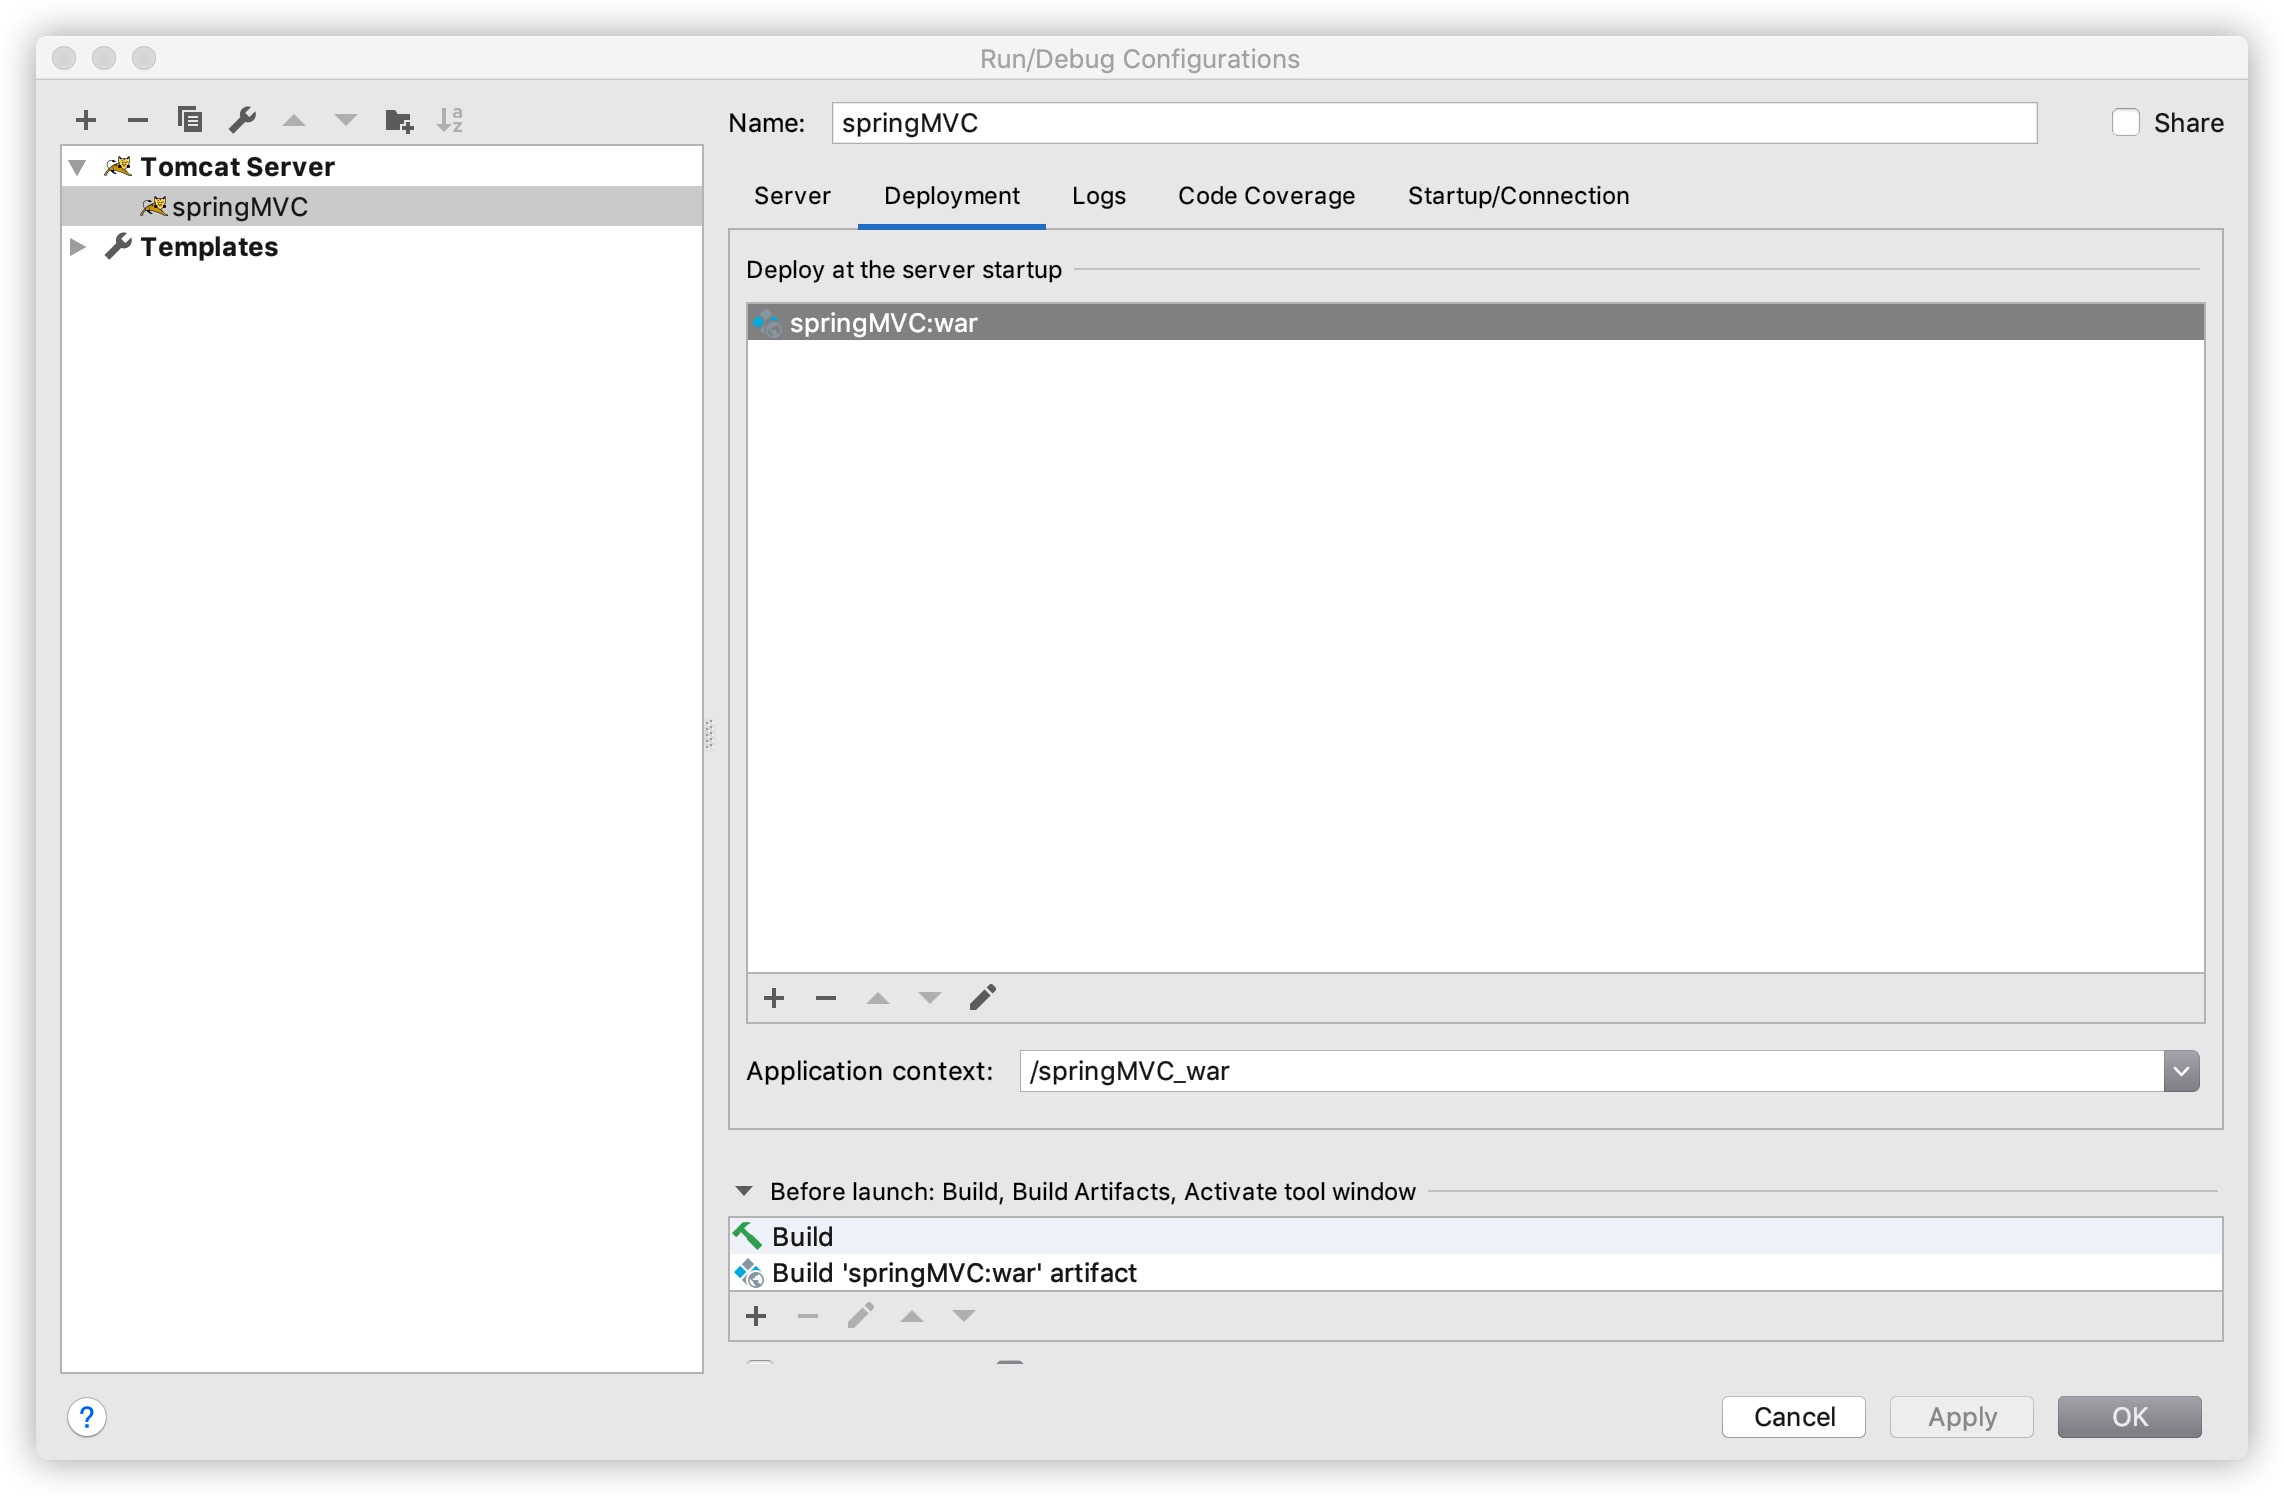Open the Startup/Connection tab
2284x1496 pixels.
point(1518,196)
